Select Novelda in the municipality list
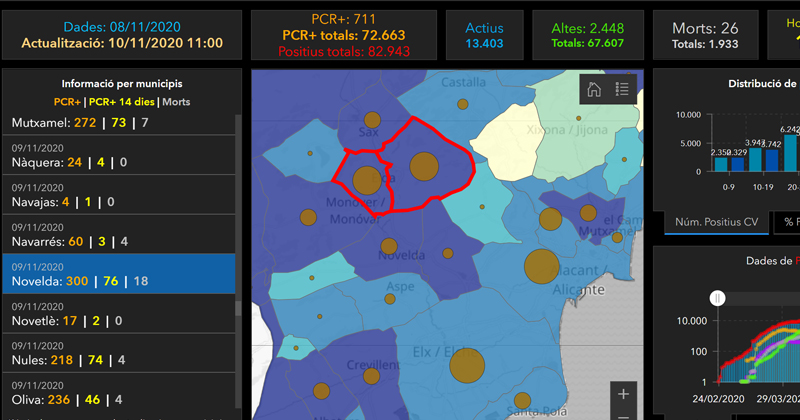 pyautogui.click(x=119, y=273)
